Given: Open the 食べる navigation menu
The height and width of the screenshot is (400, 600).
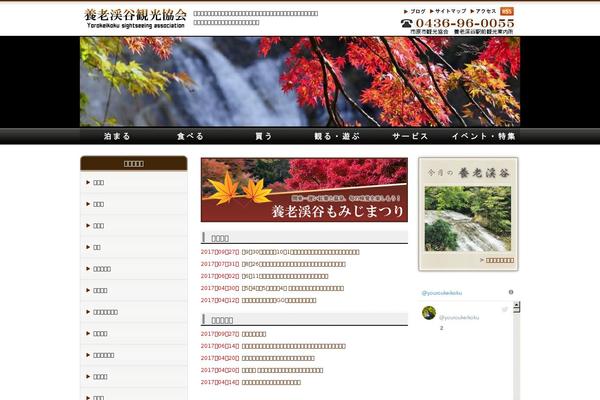Looking at the screenshot, I should (x=190, y=136).
